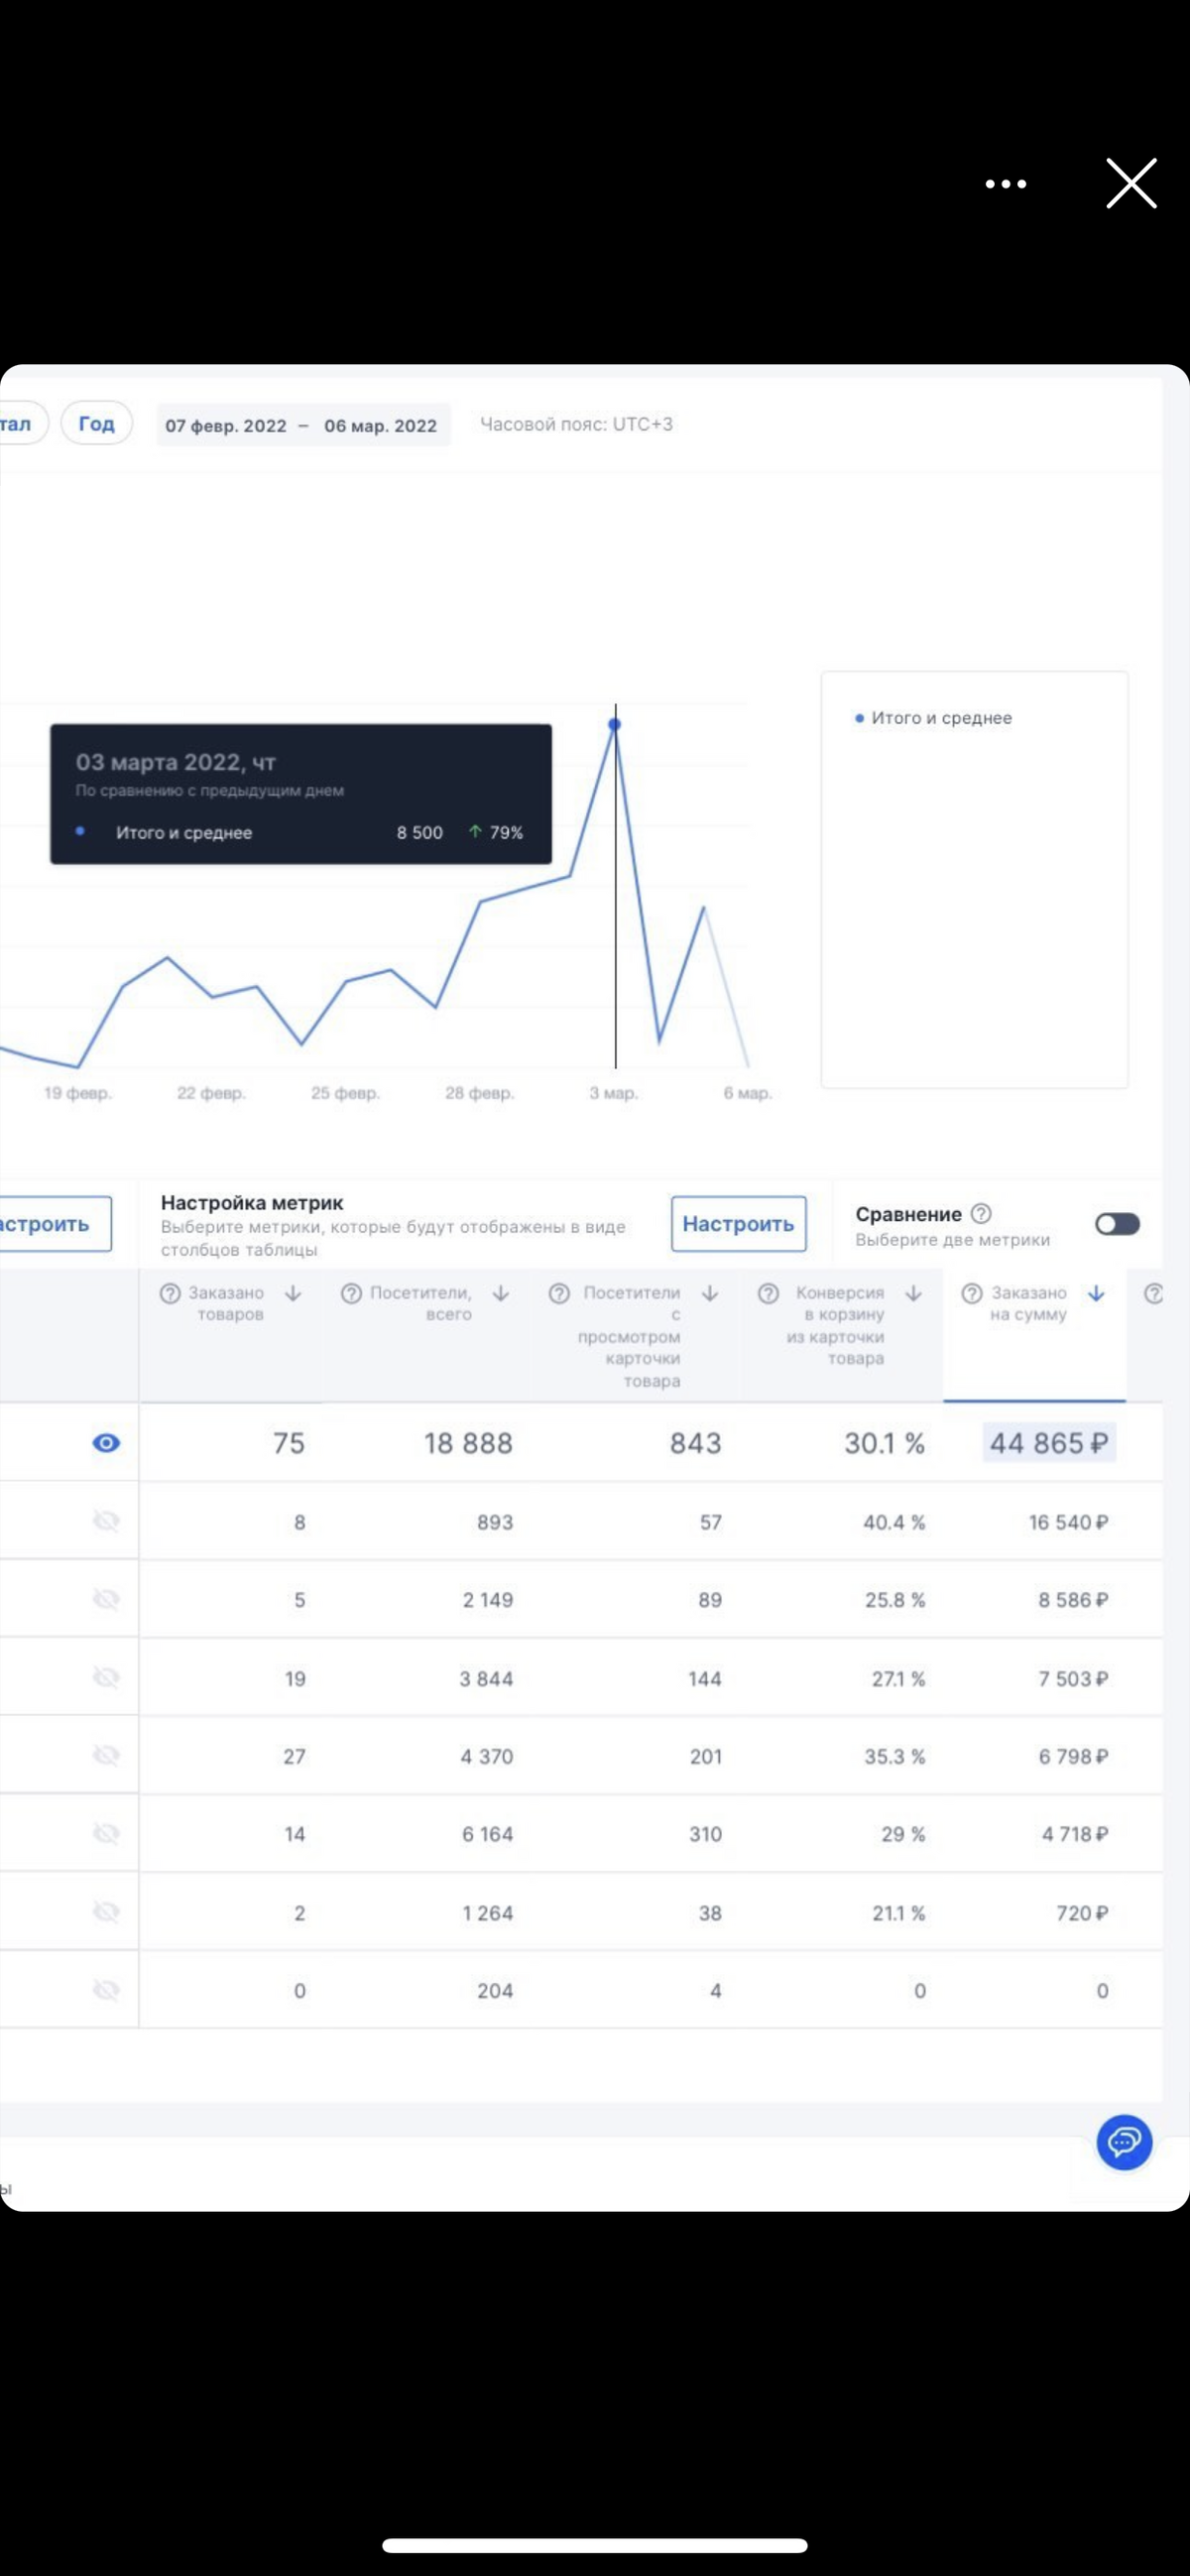Enable the Сравнение toggle switch
This screenshot has height=2576, width=1190.
coord(1117,1224)
